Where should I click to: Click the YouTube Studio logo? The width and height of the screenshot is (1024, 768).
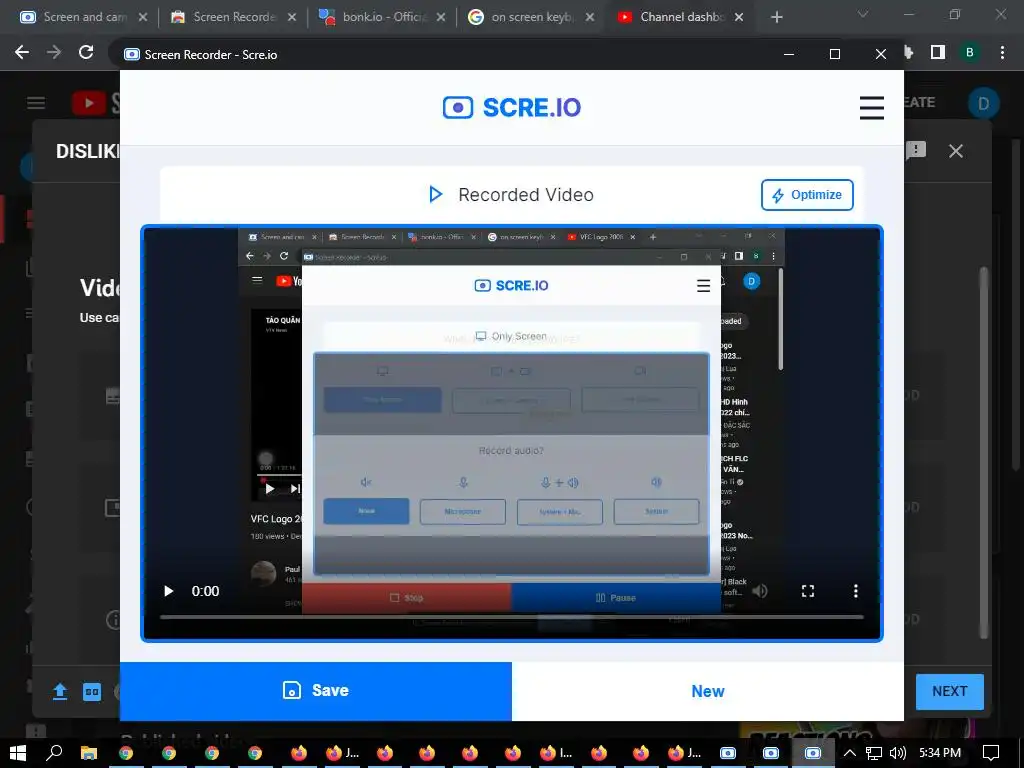96,103
